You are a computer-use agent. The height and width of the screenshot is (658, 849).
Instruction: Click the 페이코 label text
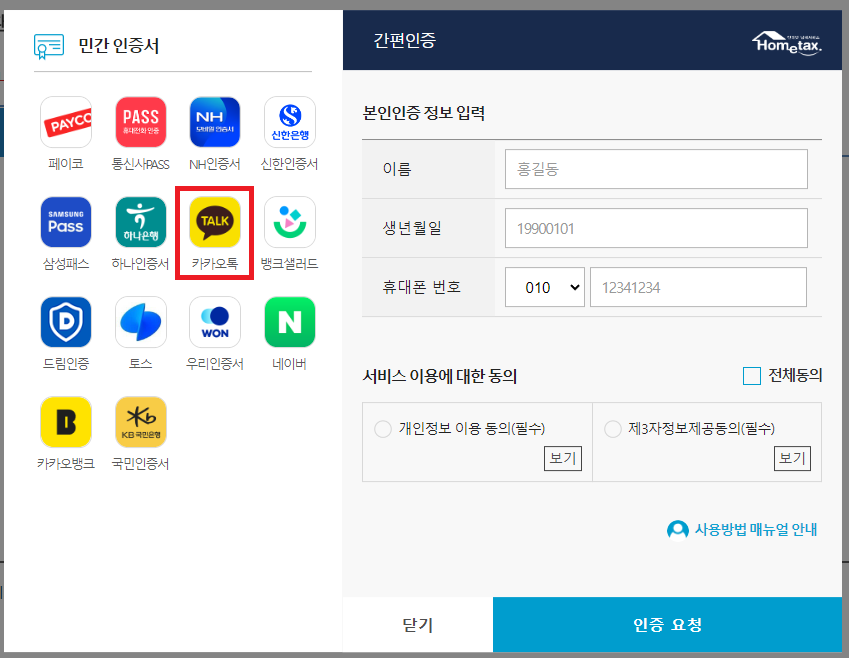pos(66,164)
